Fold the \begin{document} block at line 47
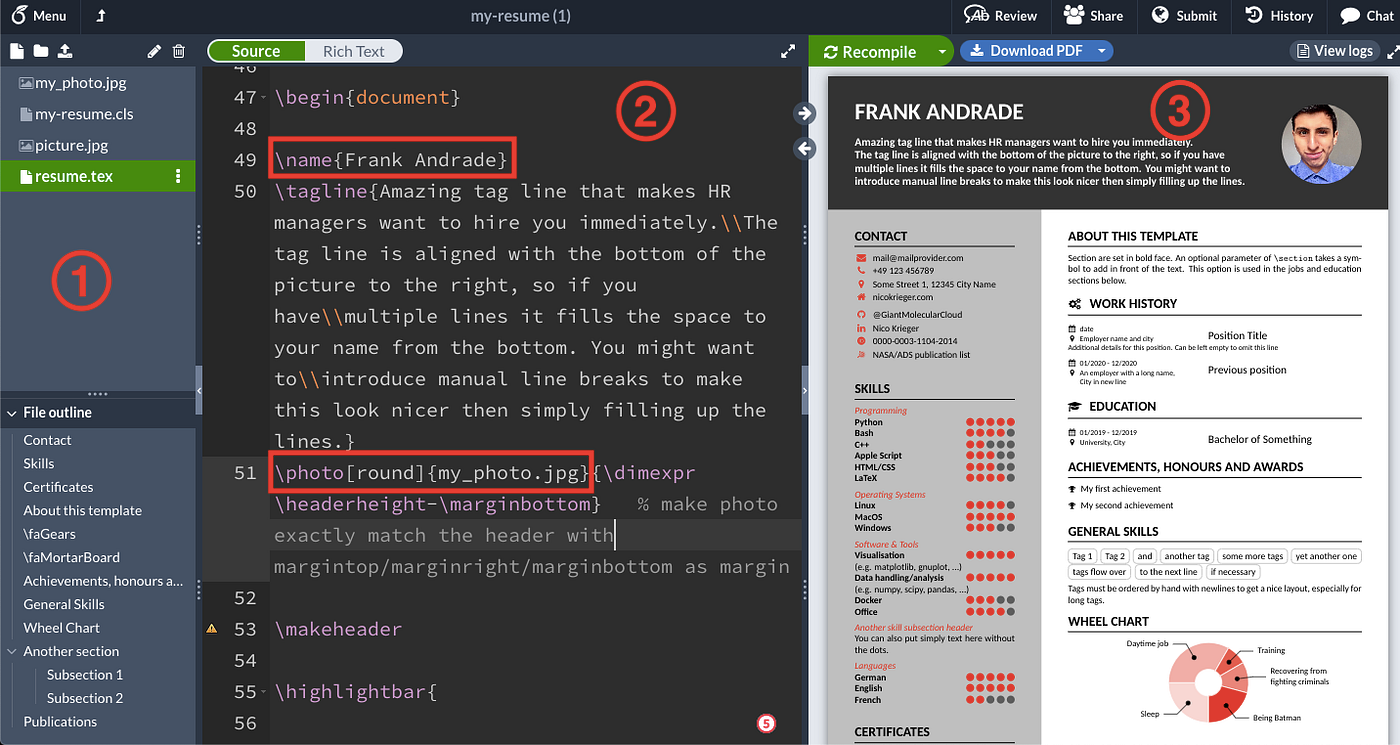Image resolution: width=1400 pixels, height=745 pixels. (263, 99)
